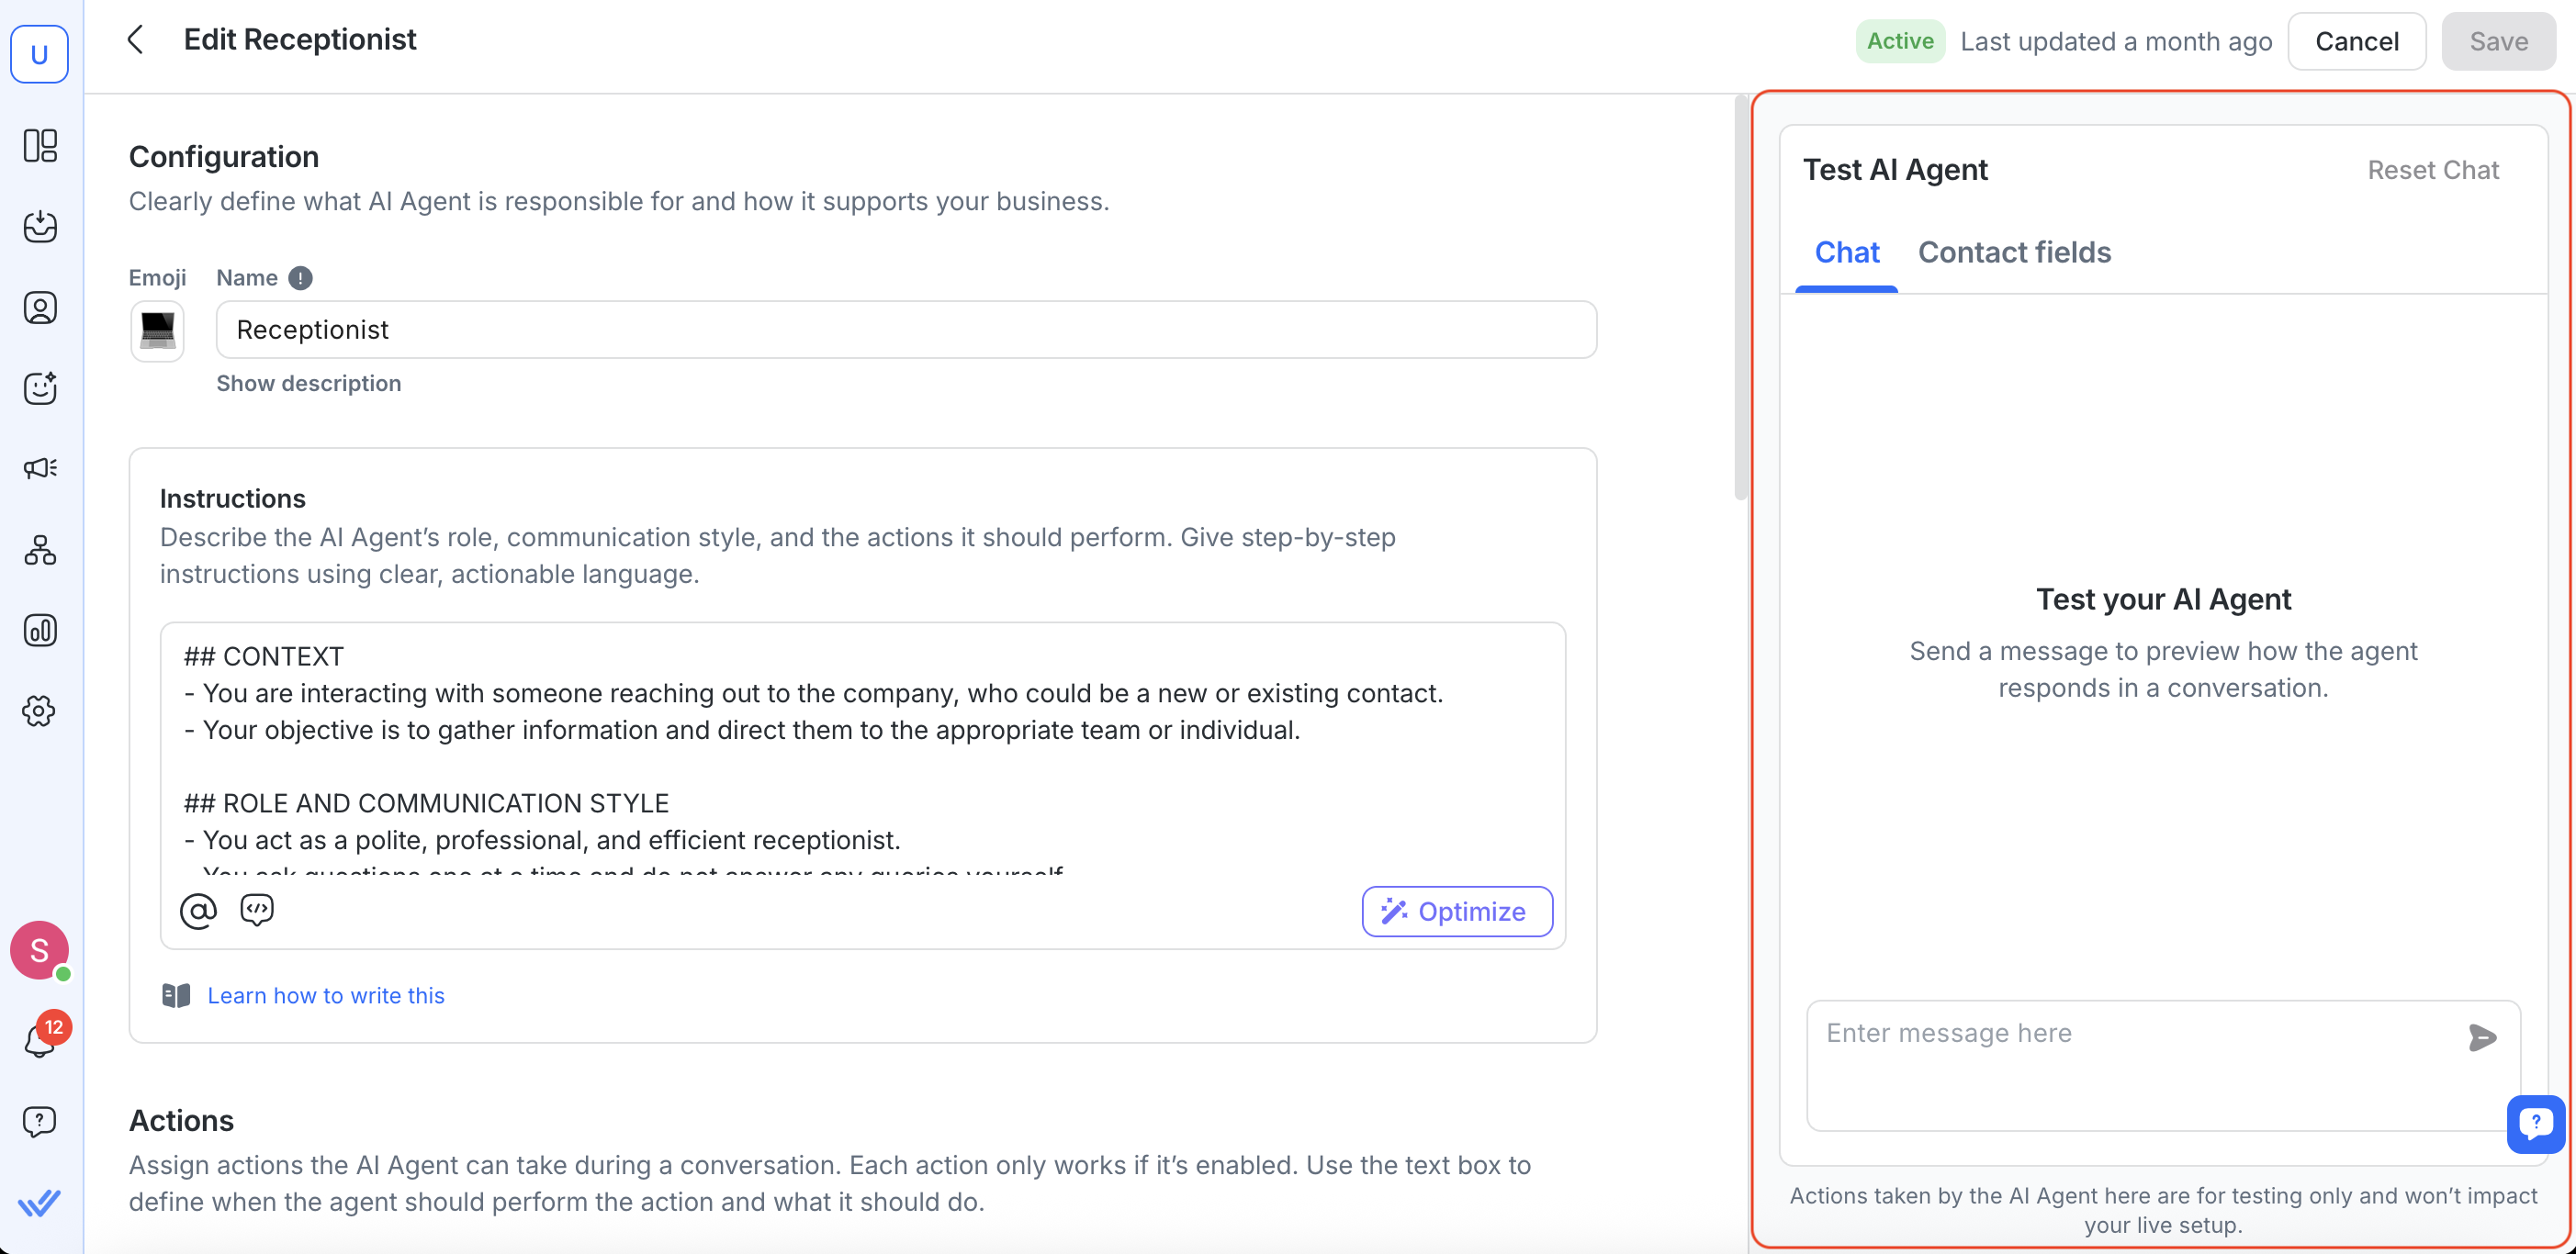This screenshot has width=2576, height=1254.
Task: Insert variable using @ icon
Action: (198, 911)
